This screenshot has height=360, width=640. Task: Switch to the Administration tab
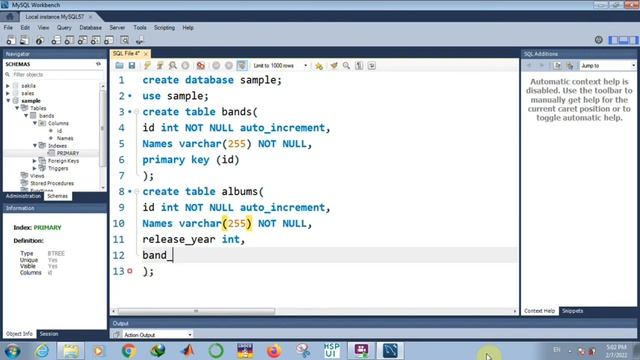[x=23, y=196]
